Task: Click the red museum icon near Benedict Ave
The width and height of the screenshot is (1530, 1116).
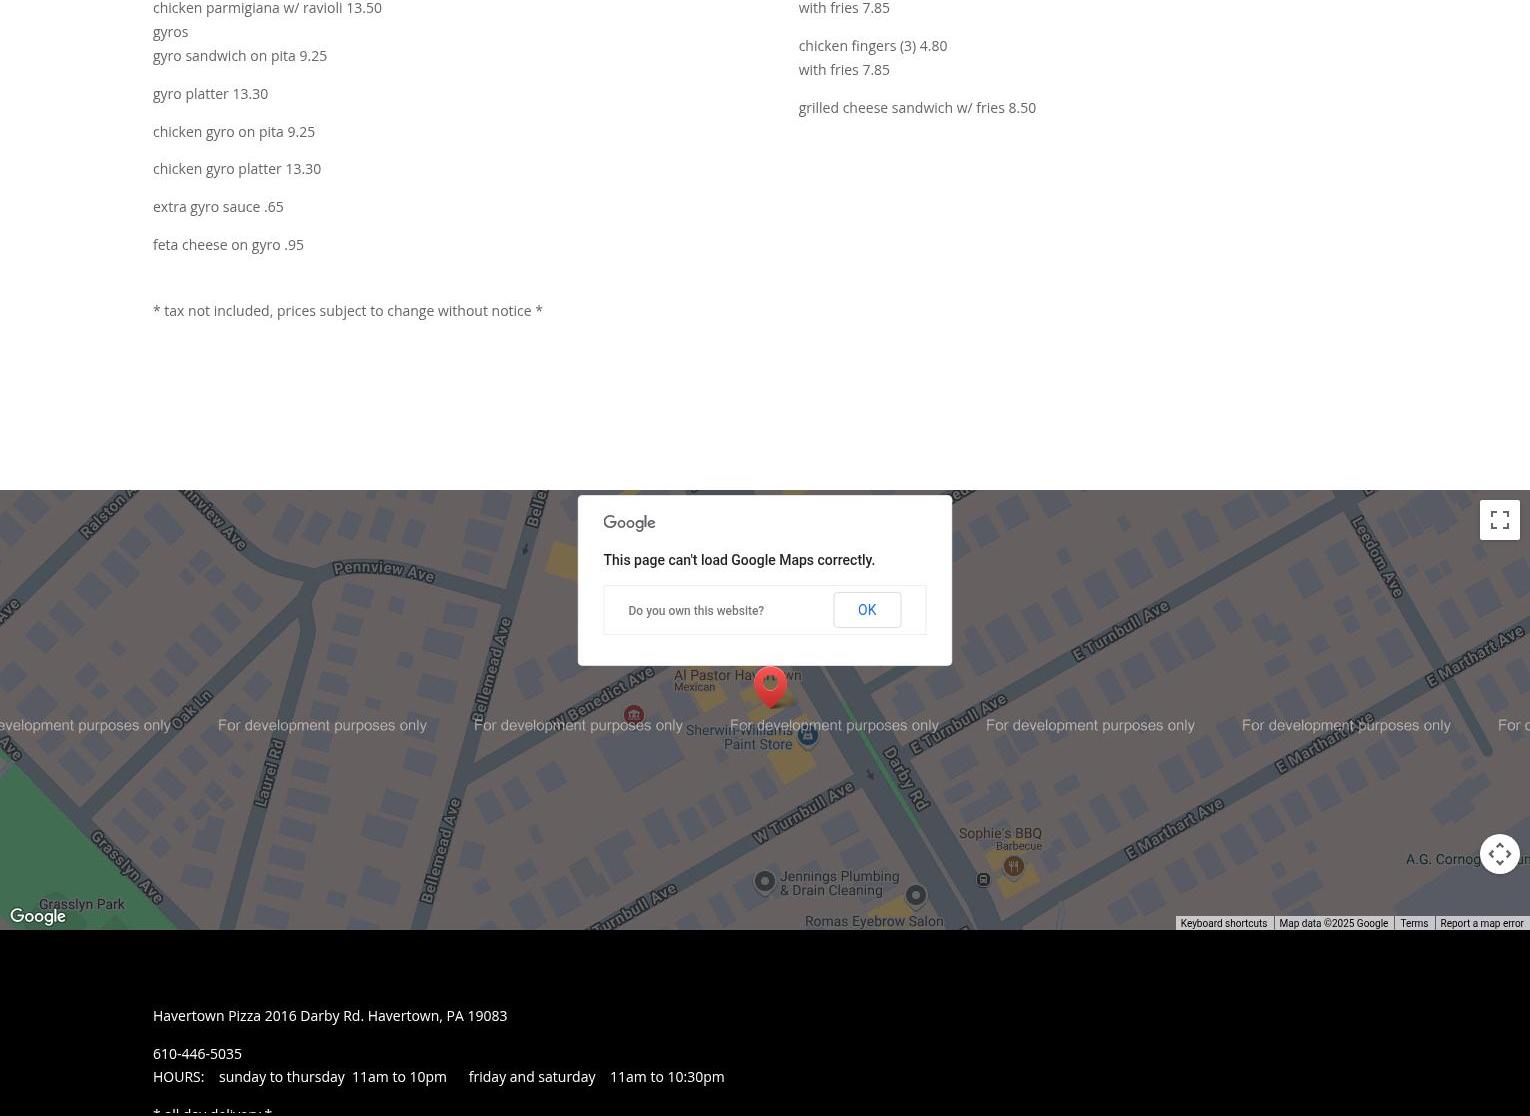Action: [634, 715]
